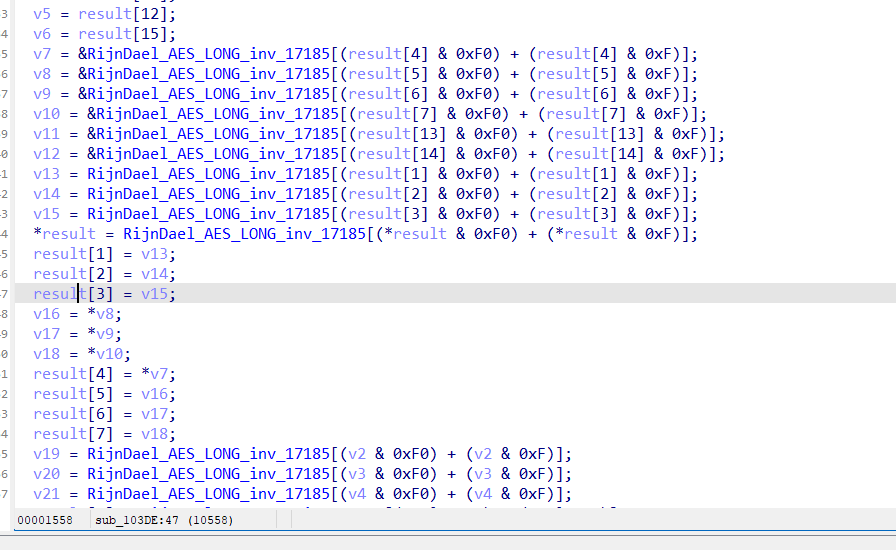
Task: Select the line 'result[7] = v18;'
Action: [105, 434]
